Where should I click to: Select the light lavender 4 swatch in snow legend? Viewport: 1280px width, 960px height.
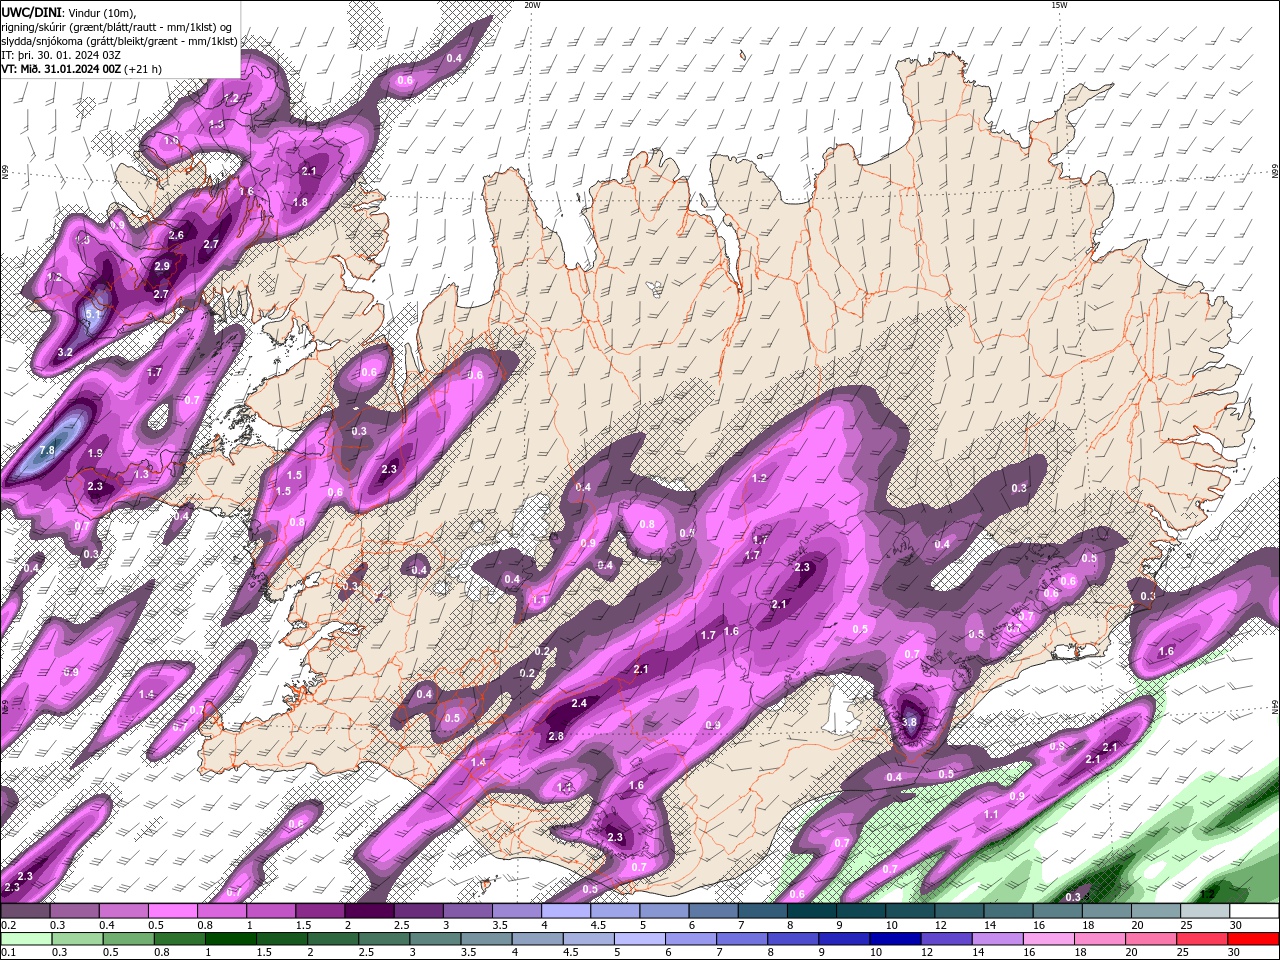(565, 911)
